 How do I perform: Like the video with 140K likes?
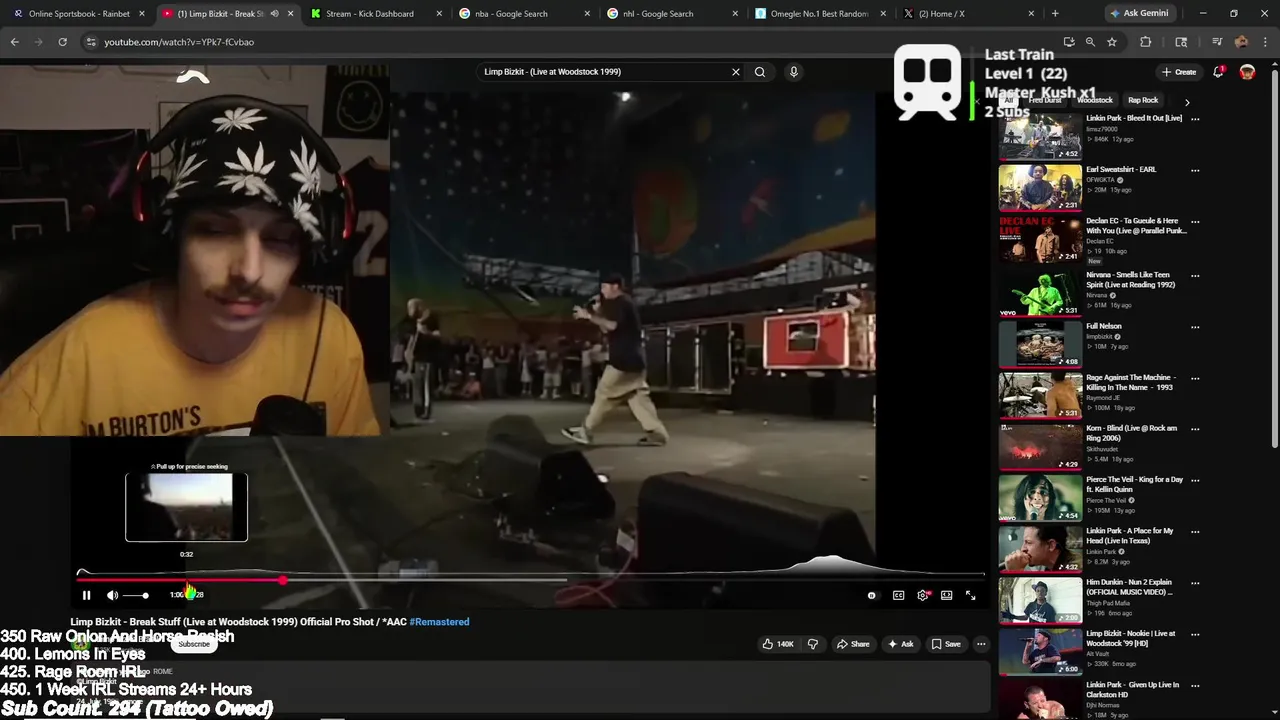[x=778, y=644]
